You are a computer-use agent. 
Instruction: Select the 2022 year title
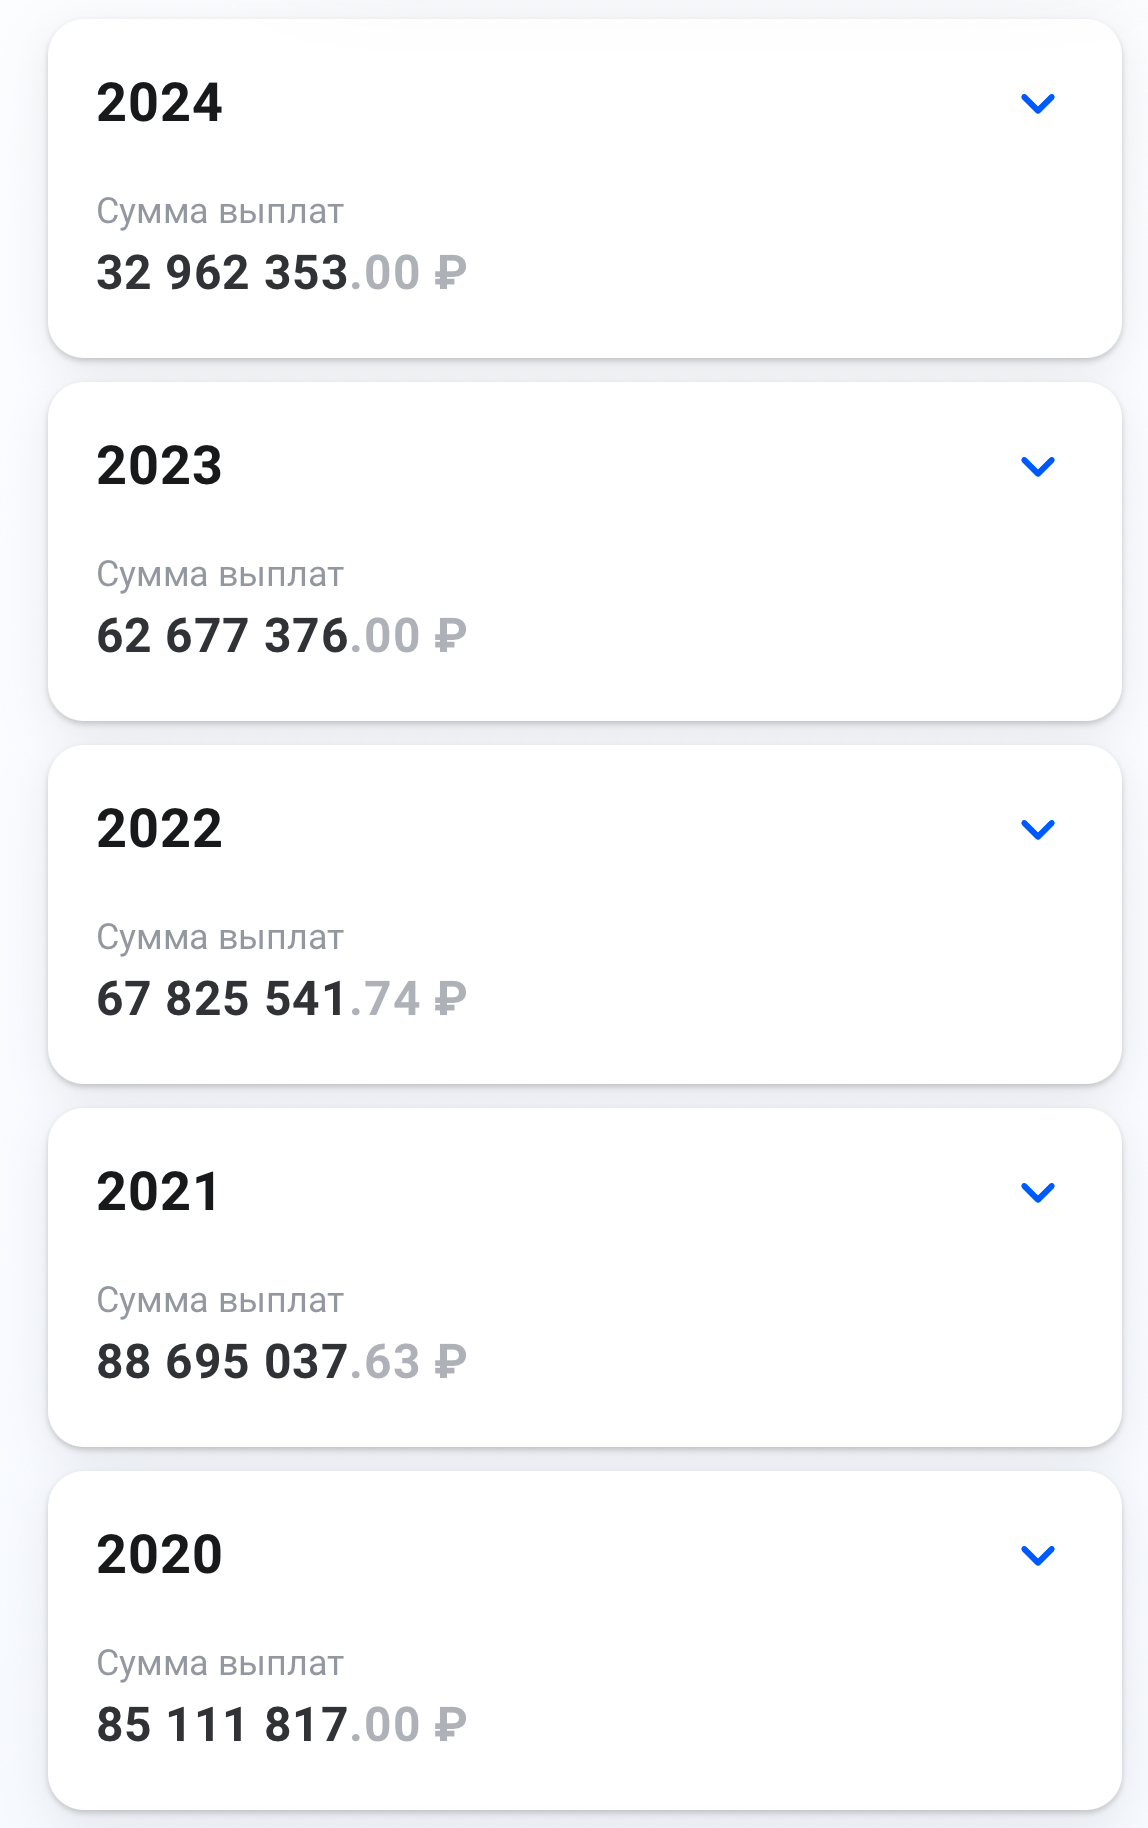[x=159, y=829]
